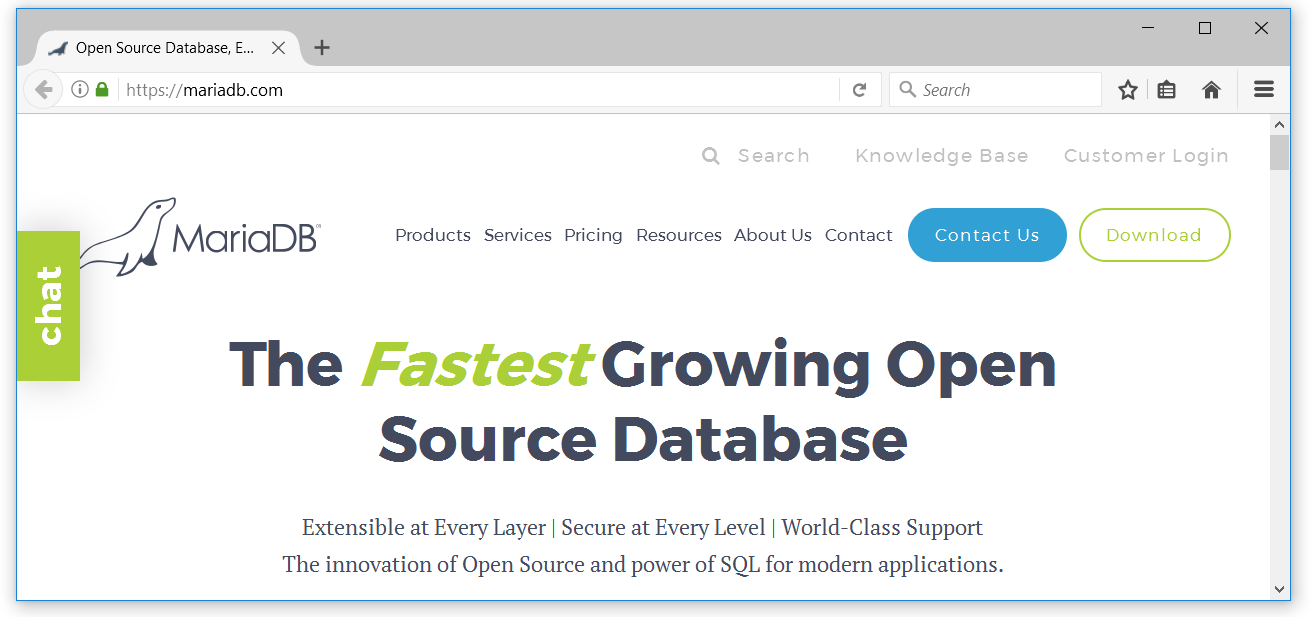Viewport: 1313px width, 617px height.
Task: Open the Customer Login link
Action: point(1146,156)
